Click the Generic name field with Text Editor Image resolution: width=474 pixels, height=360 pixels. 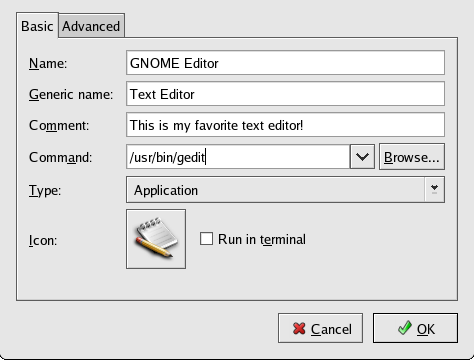coord(285,94)
